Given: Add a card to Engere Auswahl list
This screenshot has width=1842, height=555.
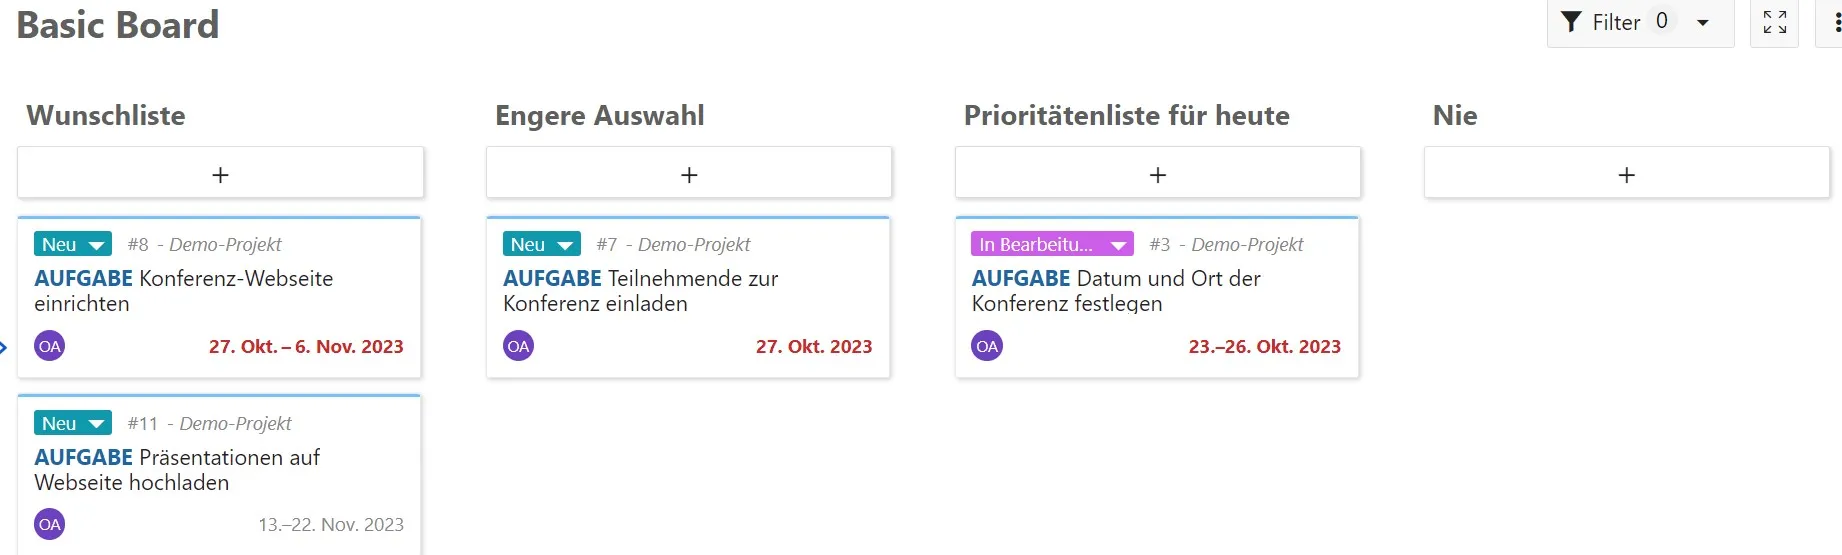Looking at the screenshot, I should 689,174.
